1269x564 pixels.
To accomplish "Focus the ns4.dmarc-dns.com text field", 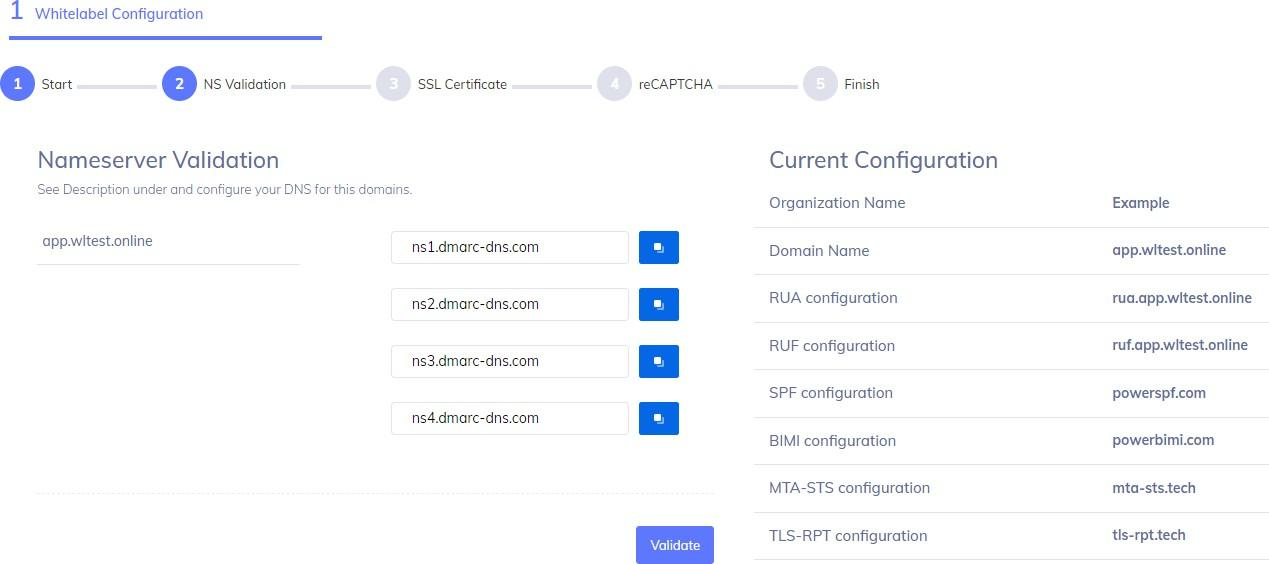I will [510, 418].
